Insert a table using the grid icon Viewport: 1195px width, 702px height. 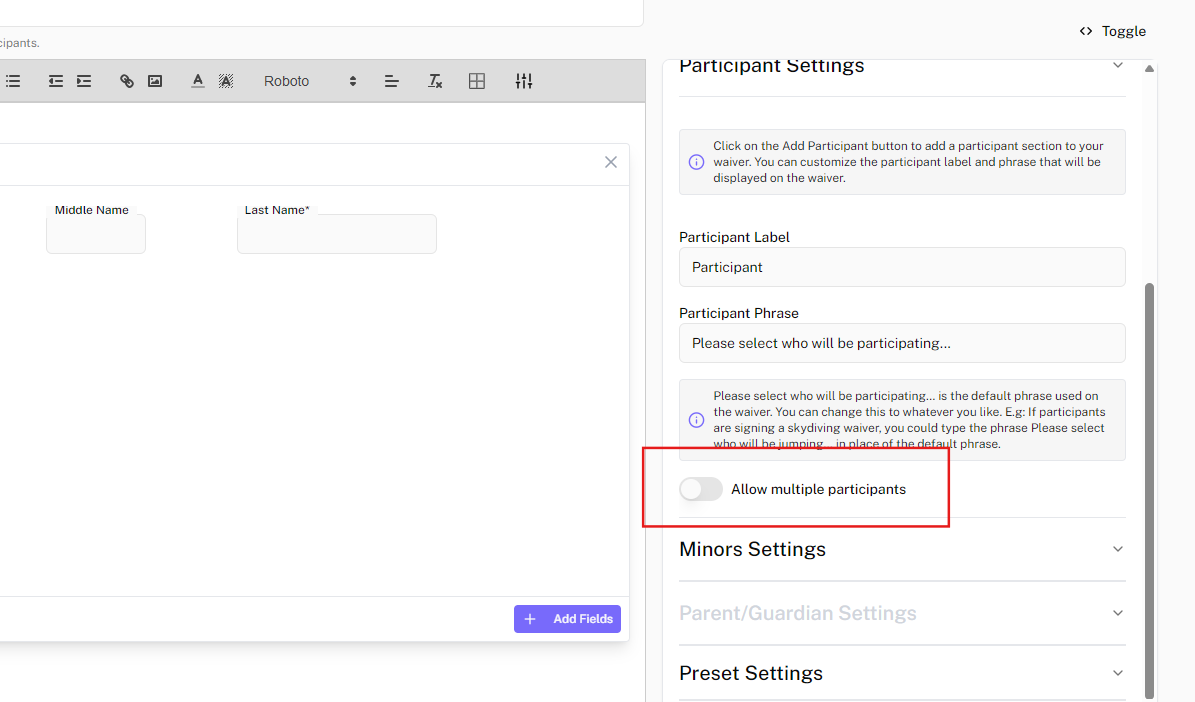477,81
